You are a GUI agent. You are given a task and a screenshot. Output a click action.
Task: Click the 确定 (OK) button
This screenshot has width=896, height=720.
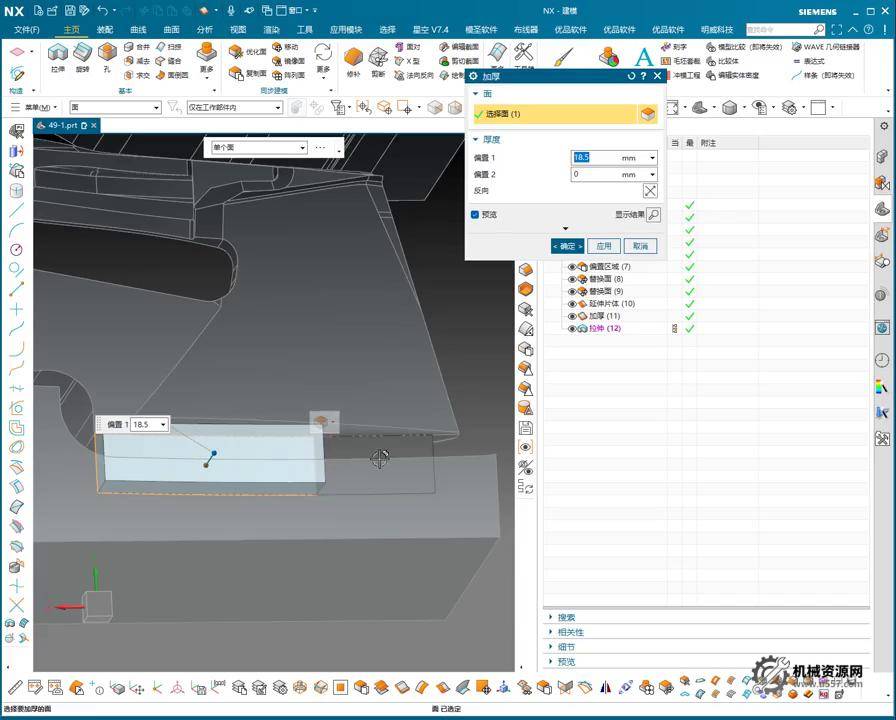pos(567,246)
